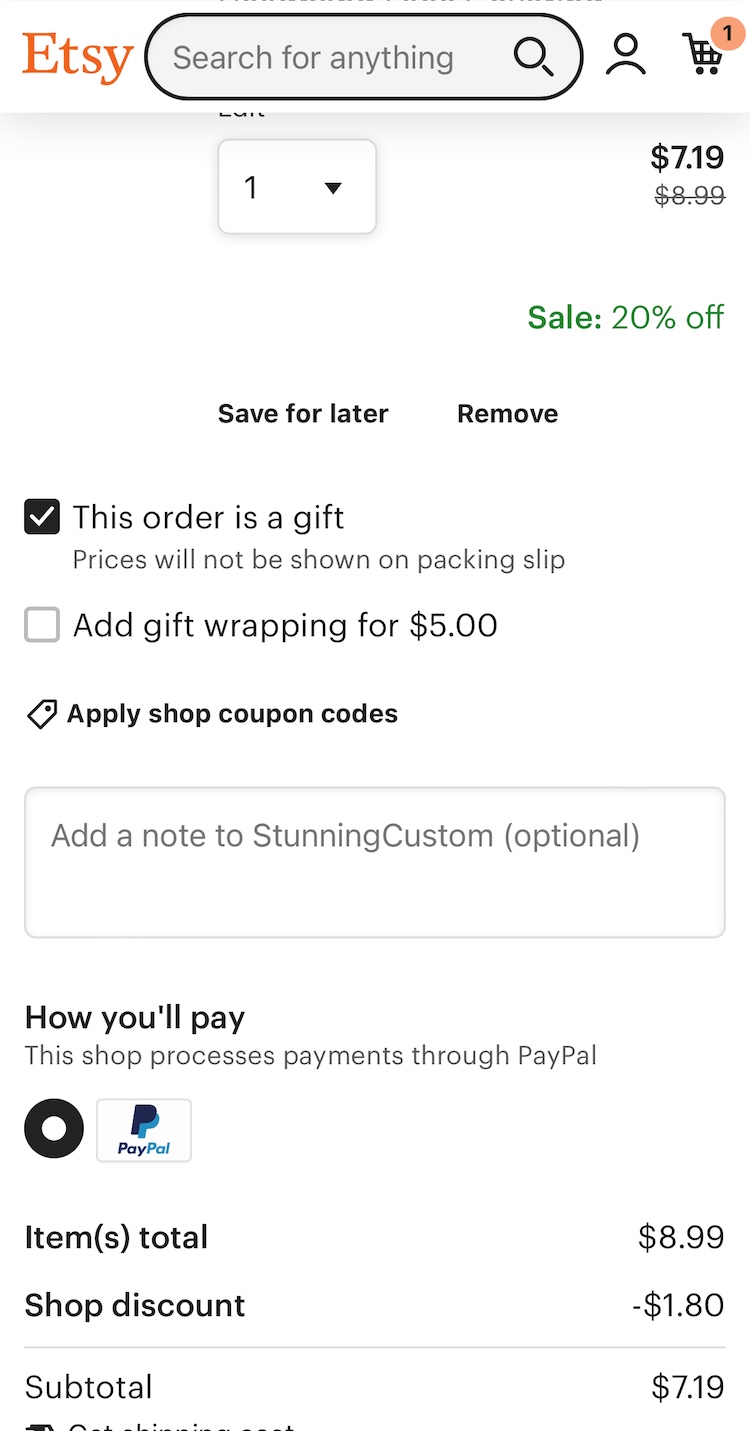Viewport: 750px width, 1431px height.
Task: Click the Add gift wrapping label text
Action: tap(285, 625)
